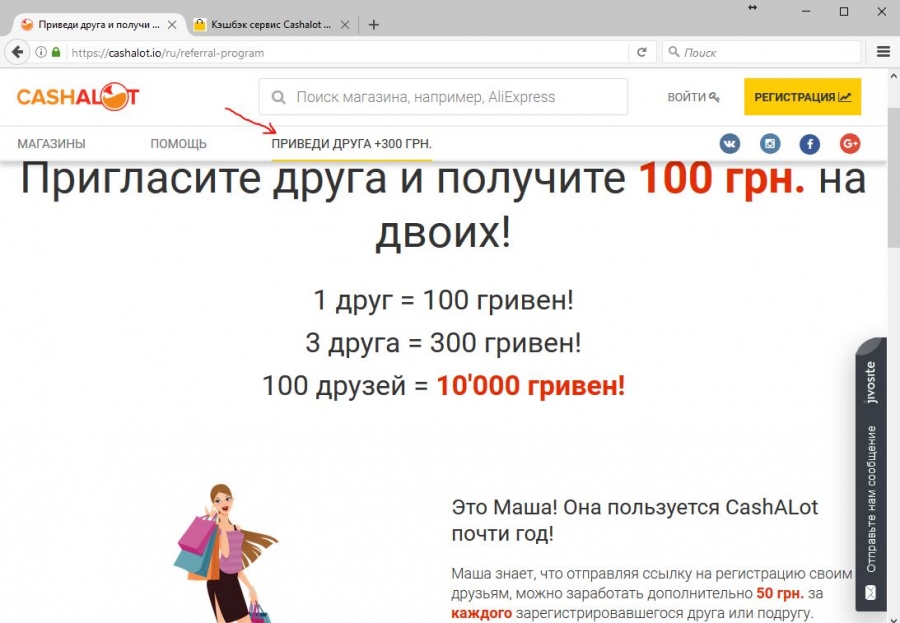The width and height of the screenshot is (900, 623).
Task: Click the text '3 друга = 300 гривен!'
Action: pos(444,343)
